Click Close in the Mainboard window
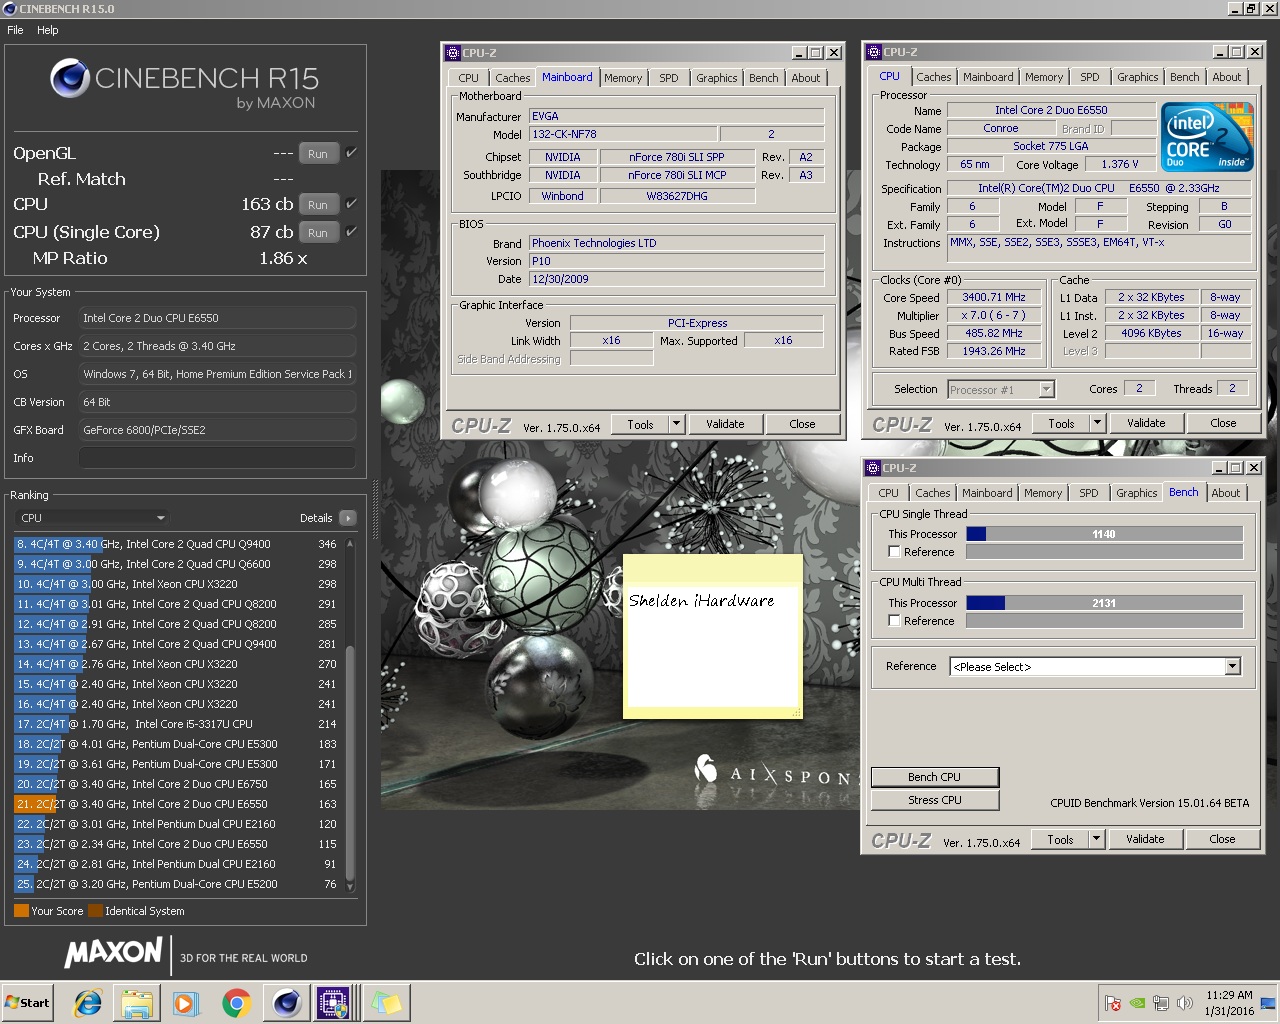1280x1024 pixels. pyautogui.click(x=802, y=424)
